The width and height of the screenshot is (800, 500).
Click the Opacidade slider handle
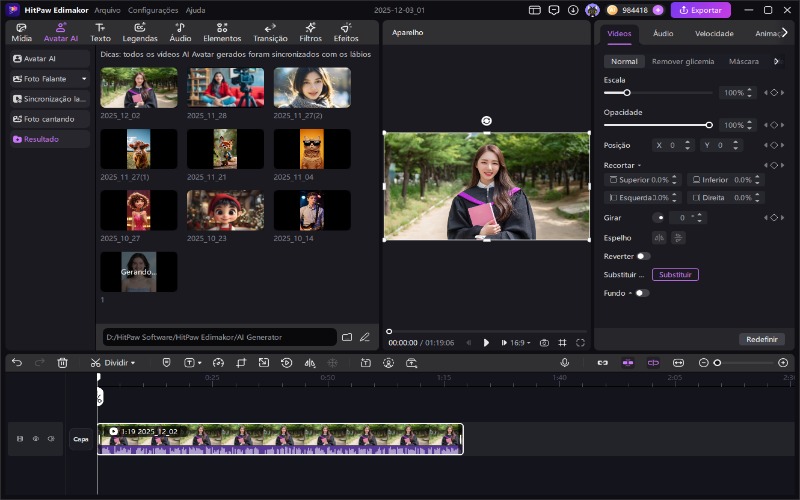coord(709,125)
